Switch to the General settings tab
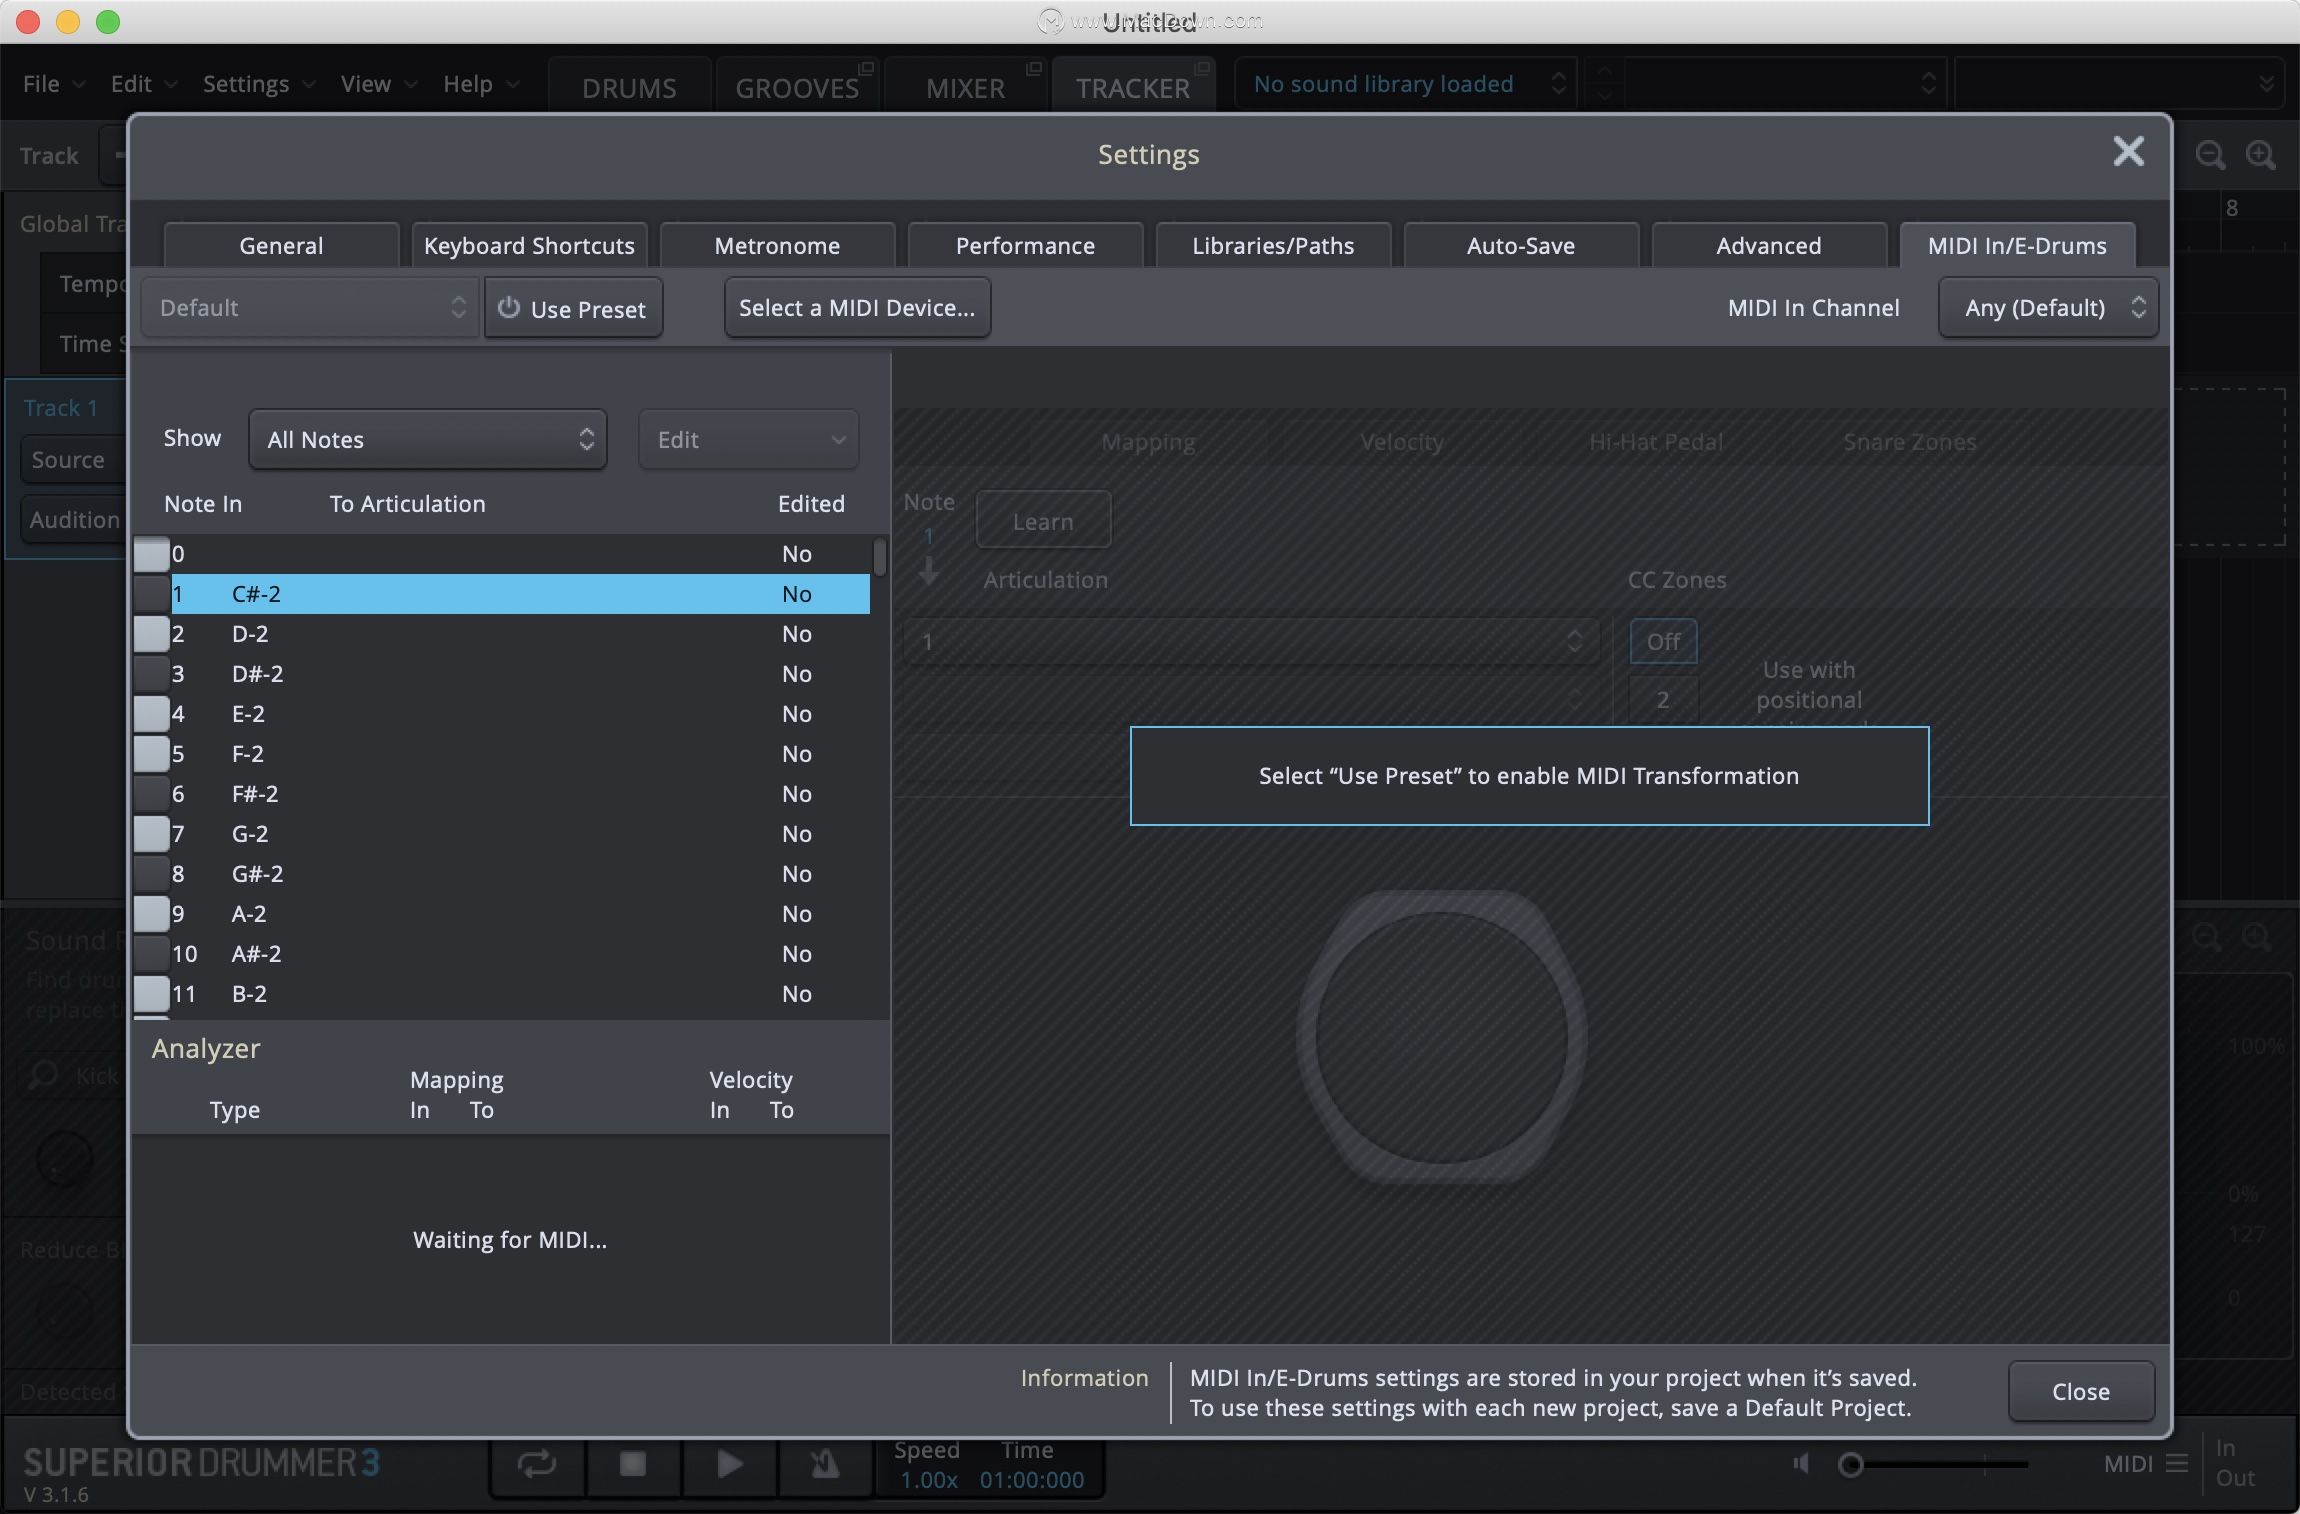Screen dimensions: 2300x1514 [281, 246]
